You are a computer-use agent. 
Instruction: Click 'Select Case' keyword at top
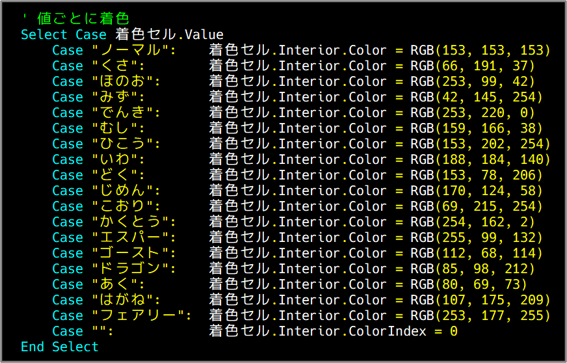64,35
